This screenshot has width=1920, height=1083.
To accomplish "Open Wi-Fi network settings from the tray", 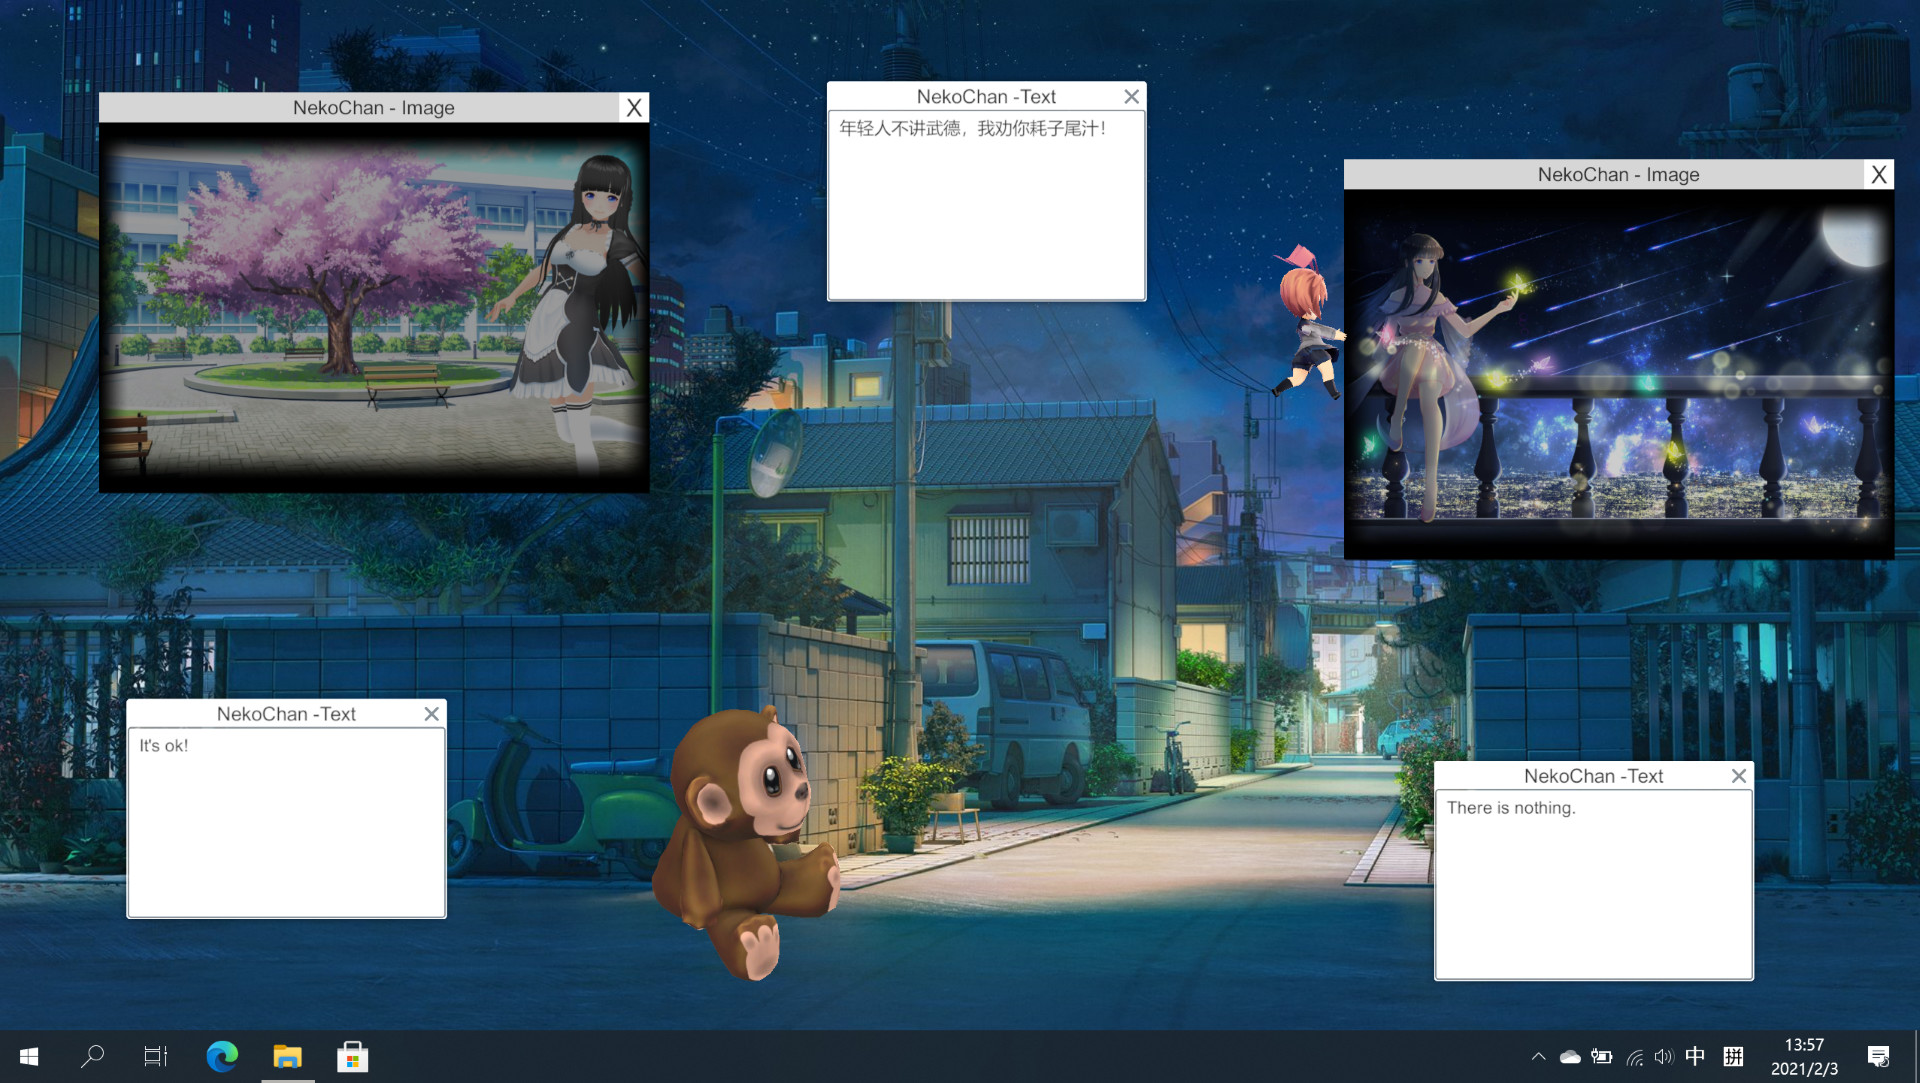I will (x=1633, y=1056).
